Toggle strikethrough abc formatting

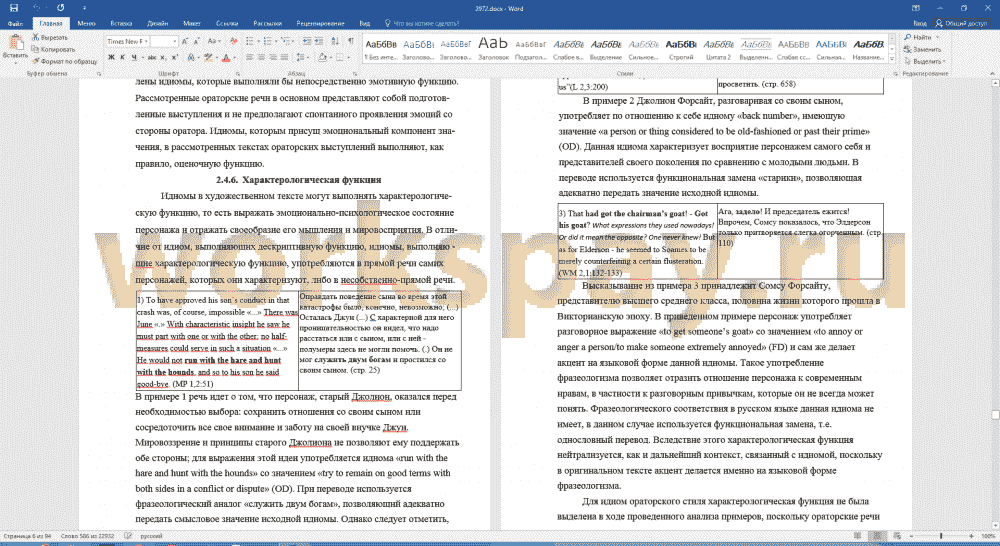(152, 57)
